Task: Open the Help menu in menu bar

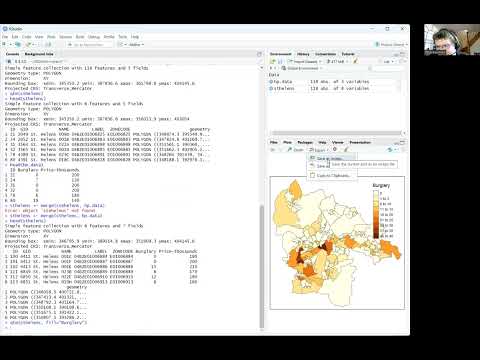Action: coord(135,37)
